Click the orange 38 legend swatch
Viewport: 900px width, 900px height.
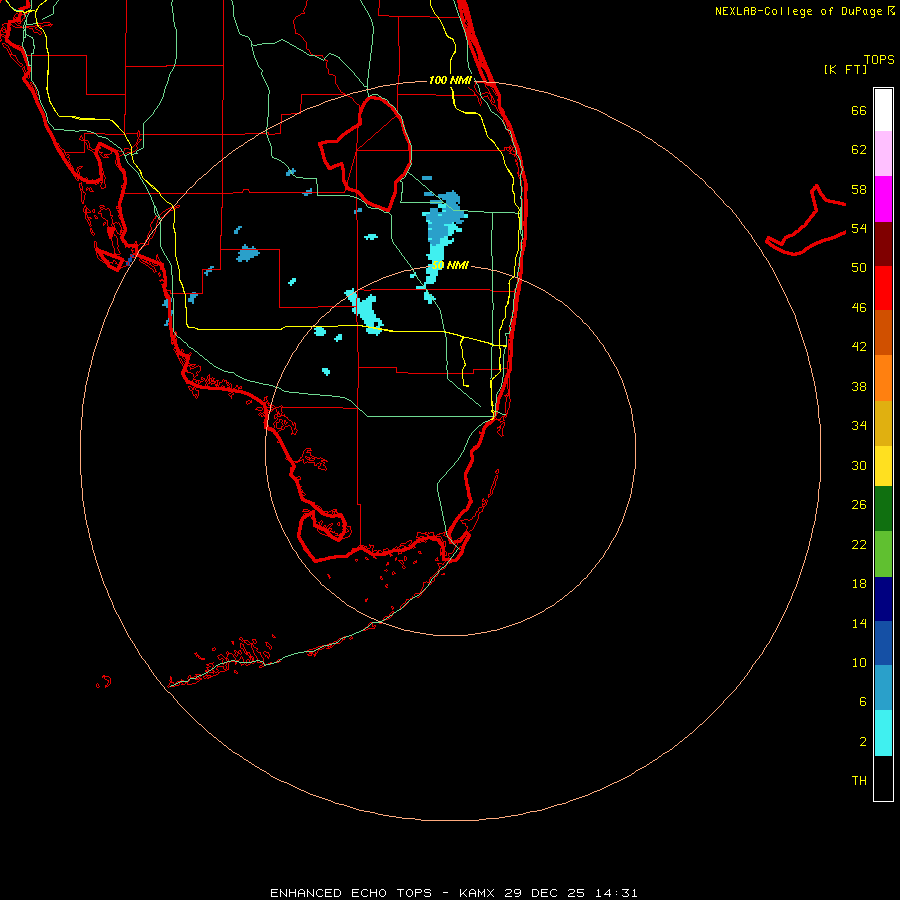click(883, 378)
